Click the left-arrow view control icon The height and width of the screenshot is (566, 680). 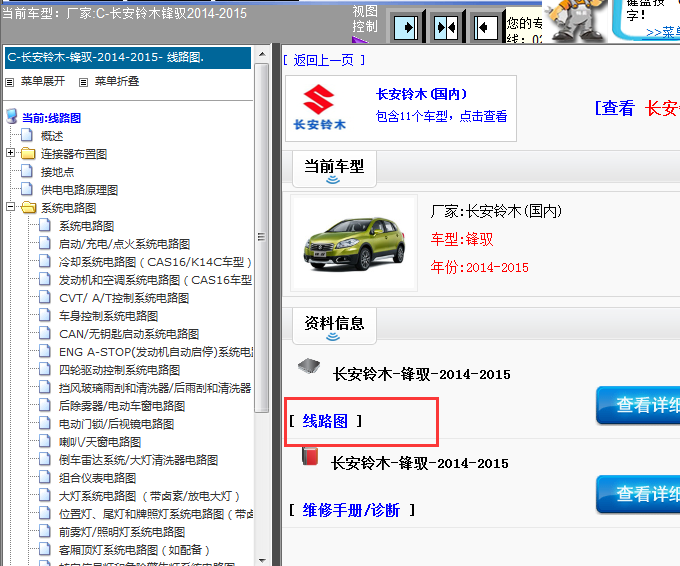(x=485, y=28)
